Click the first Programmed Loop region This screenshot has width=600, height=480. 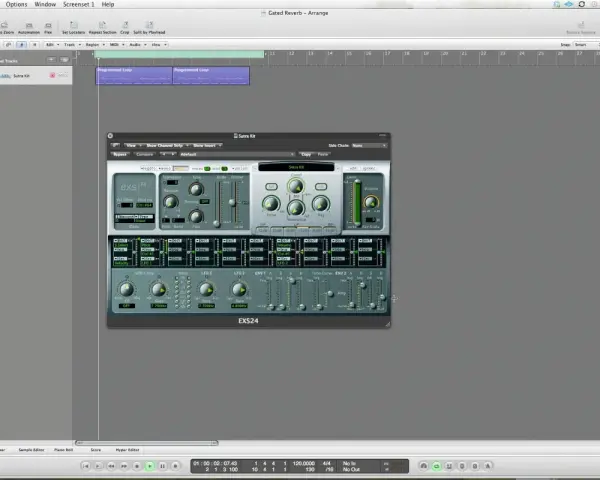click(x=134, y=75)
